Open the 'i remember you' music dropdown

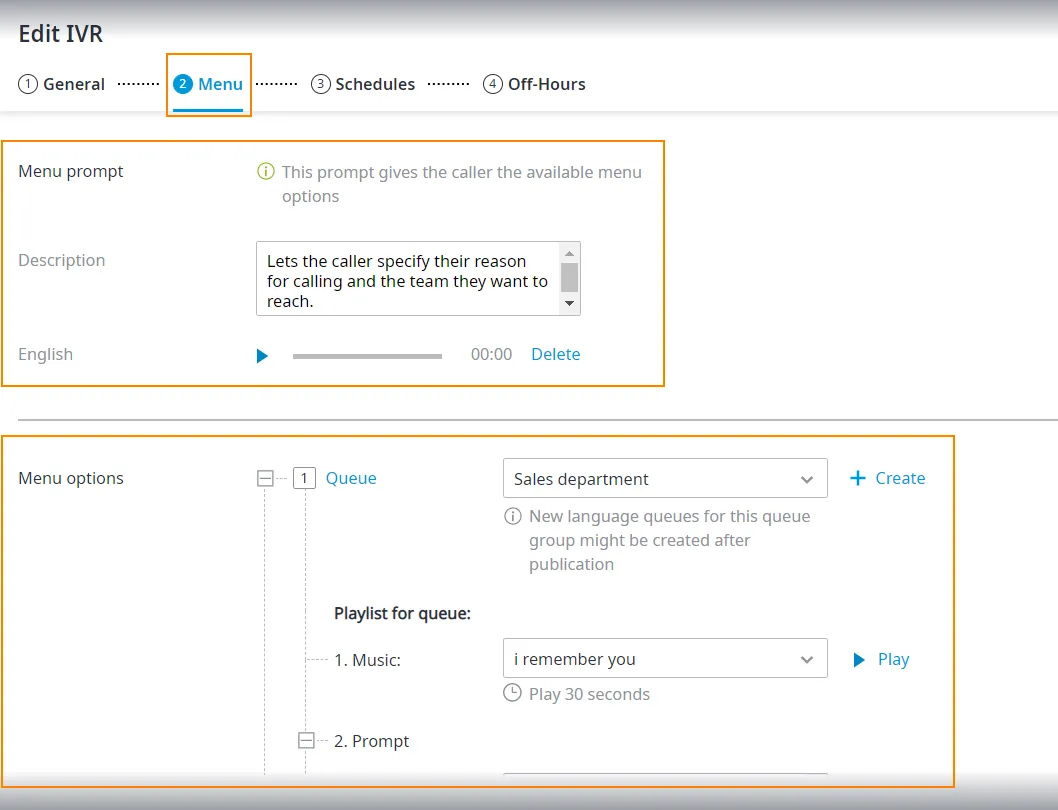point(665,658)
